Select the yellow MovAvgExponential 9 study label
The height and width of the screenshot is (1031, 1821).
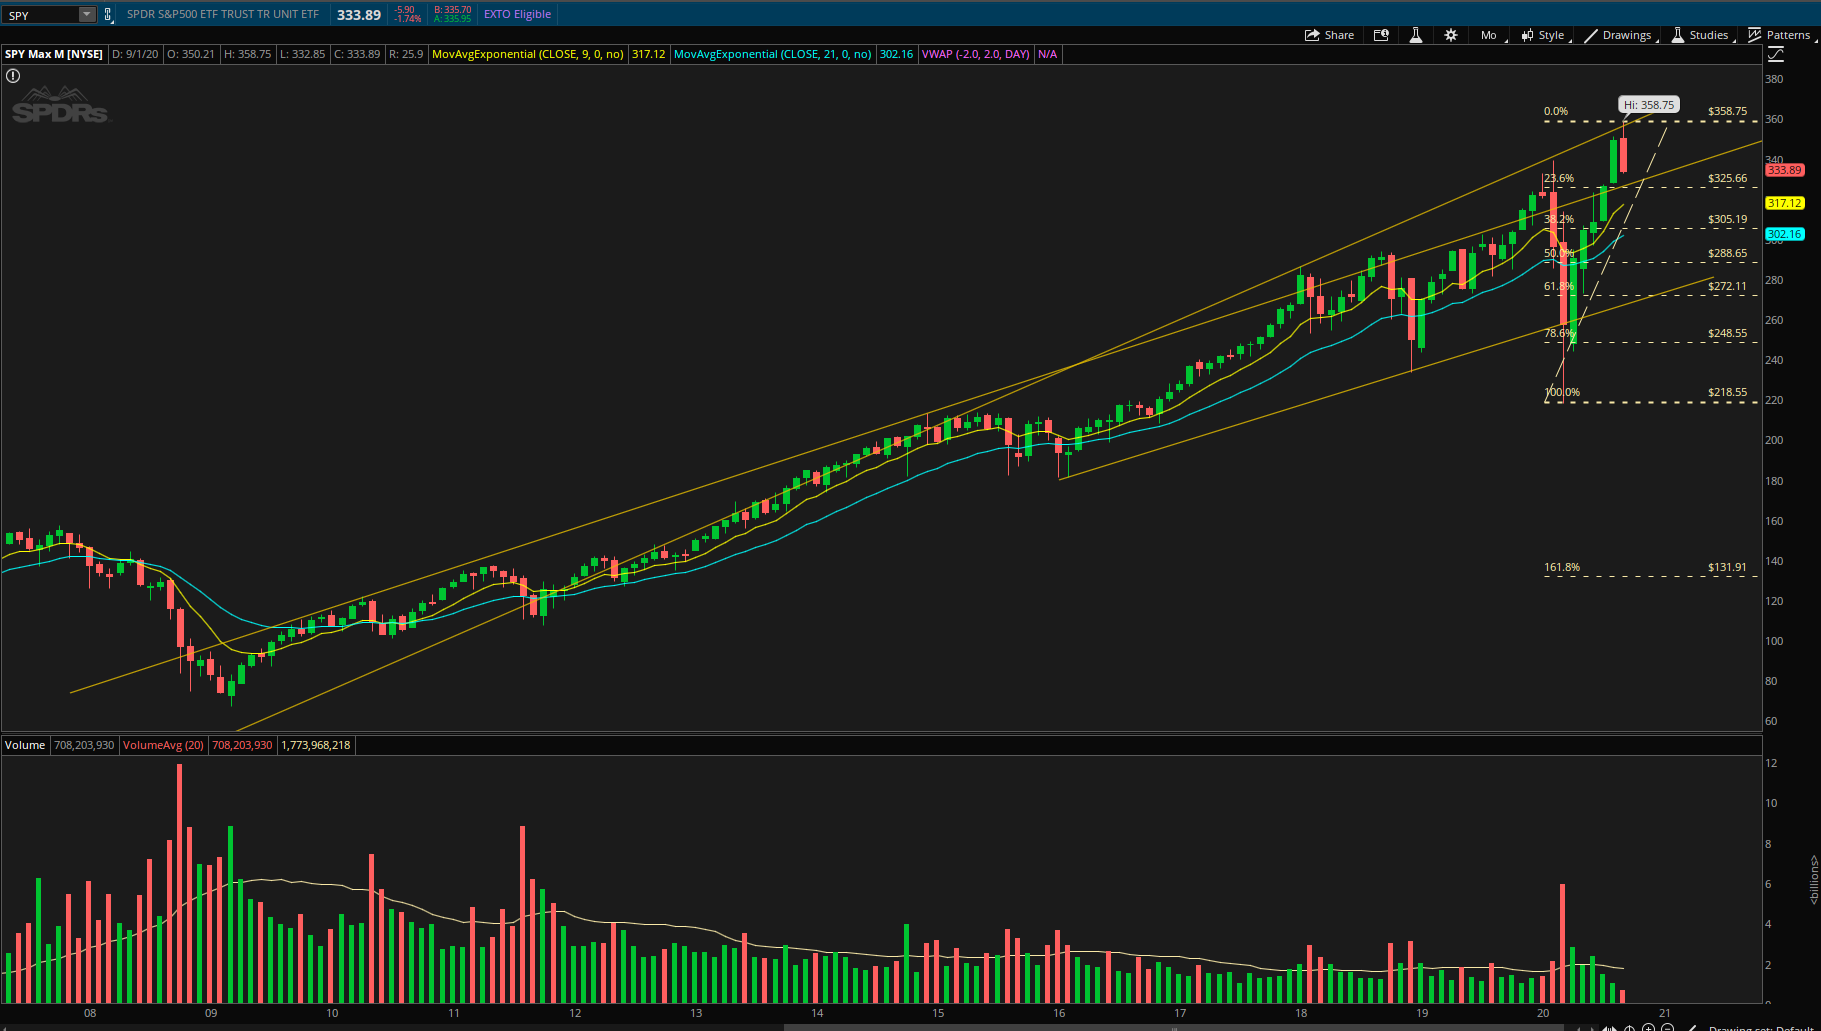coord(528,54)
